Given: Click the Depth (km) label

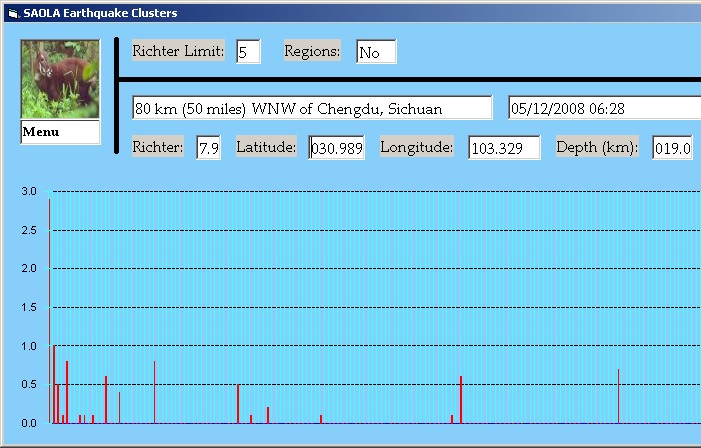Looking at the screenshot, I should 597,147.
